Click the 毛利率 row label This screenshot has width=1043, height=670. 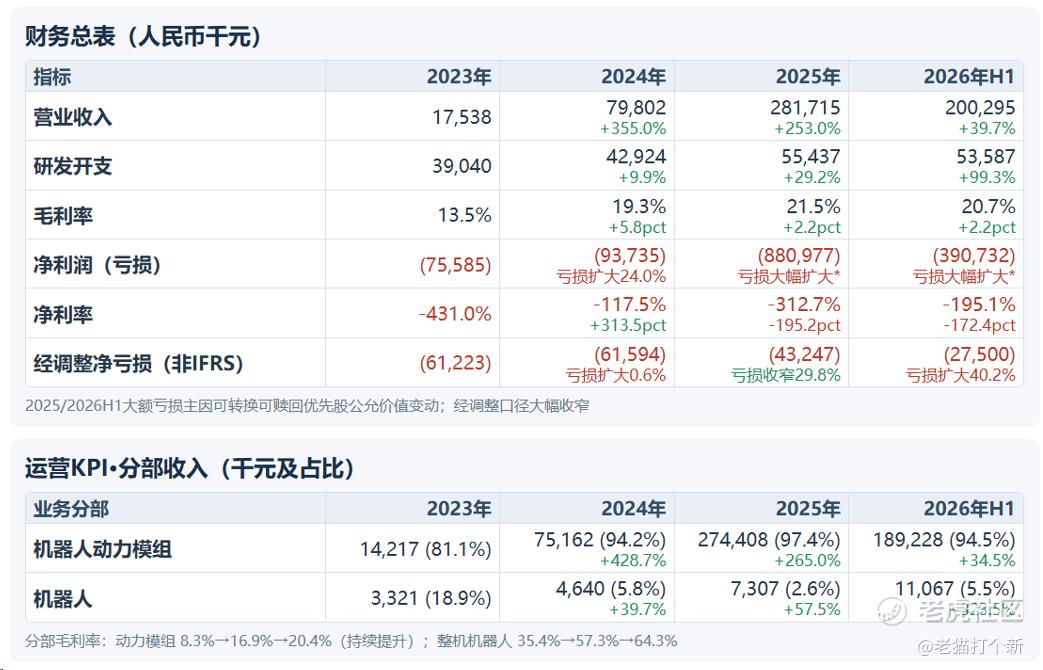(63, 216)
